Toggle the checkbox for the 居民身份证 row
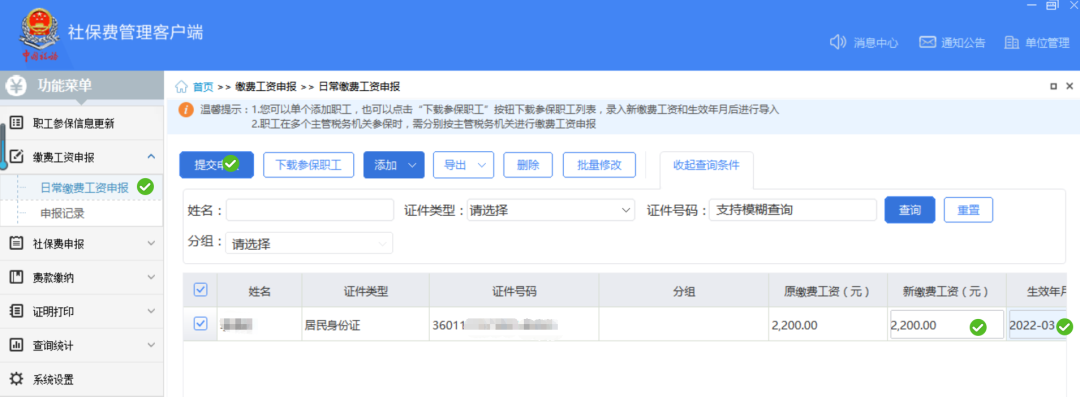The height and width of the screenshot is (397, 1080). (x=200, y=323)
